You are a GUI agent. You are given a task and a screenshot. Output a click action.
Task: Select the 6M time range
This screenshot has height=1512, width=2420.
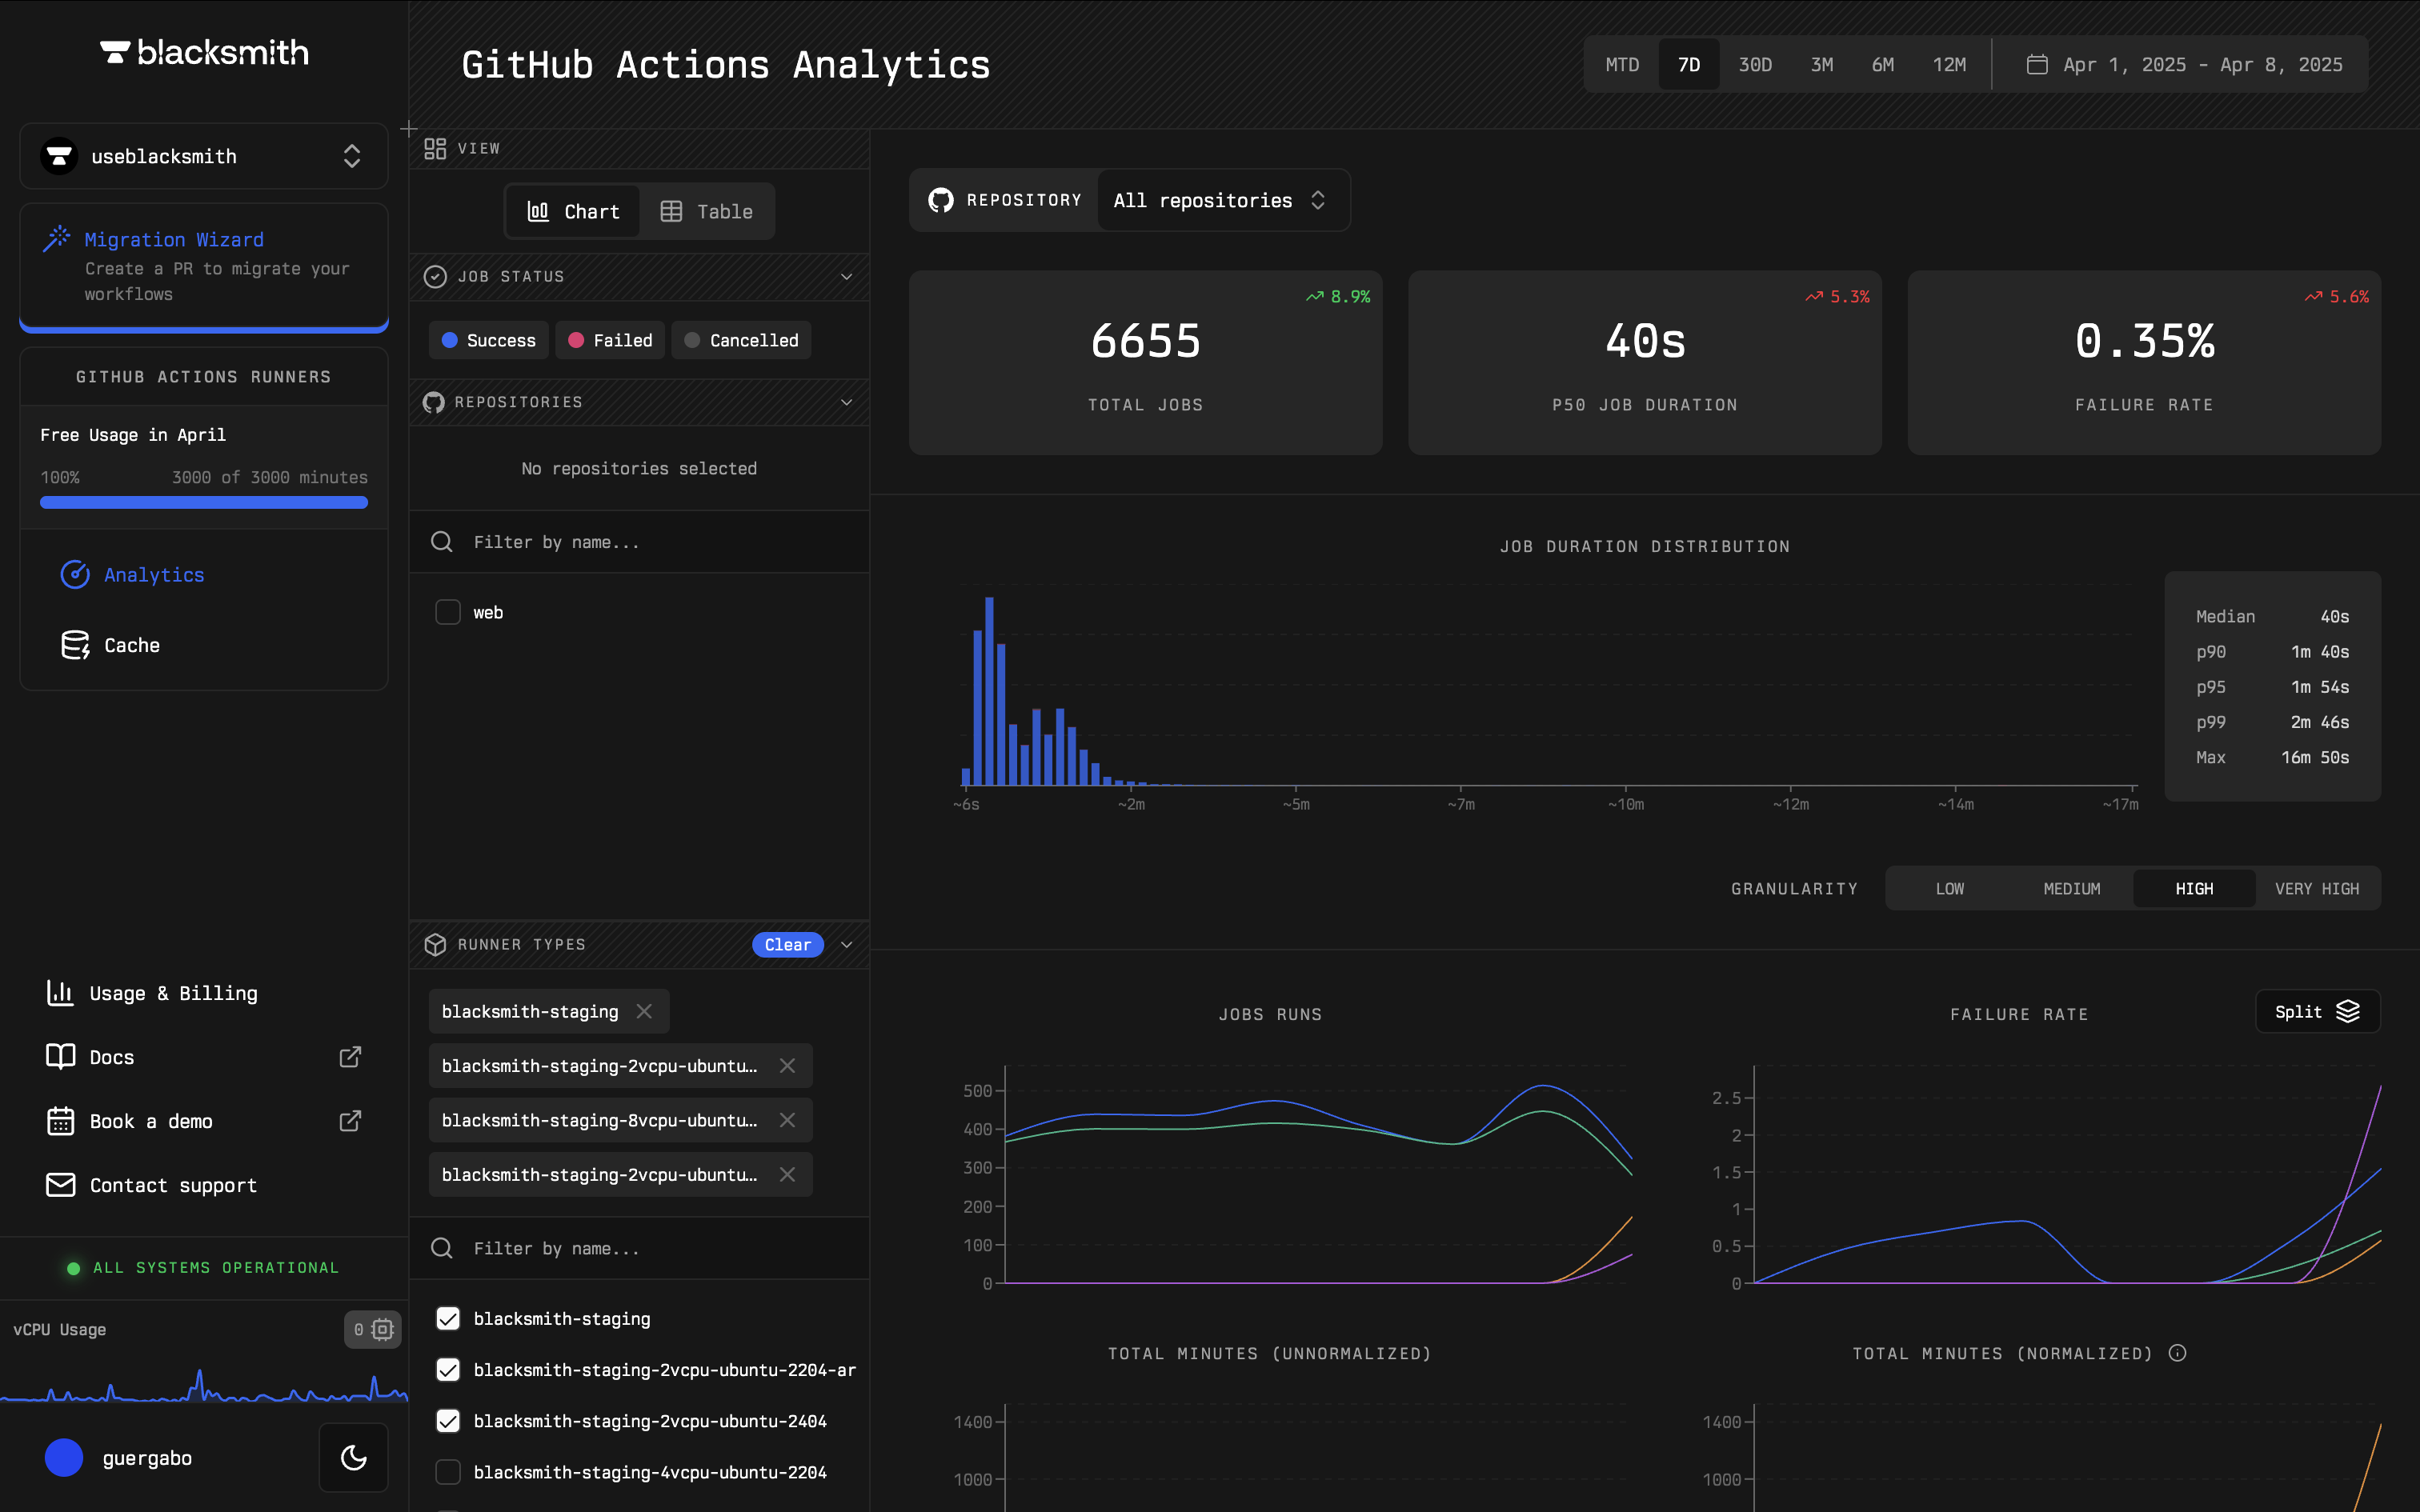coord(1883,64)
